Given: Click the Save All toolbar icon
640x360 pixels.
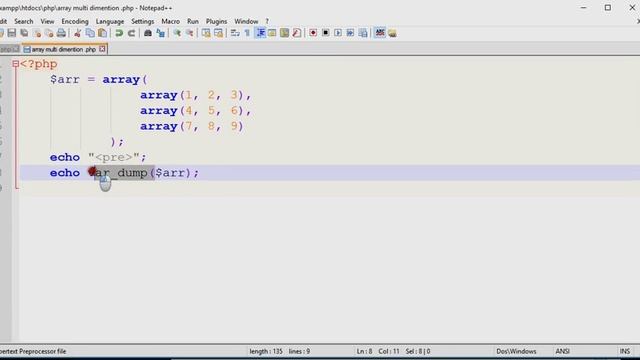Looking at the screenshot, I should (x=24, y=33).
